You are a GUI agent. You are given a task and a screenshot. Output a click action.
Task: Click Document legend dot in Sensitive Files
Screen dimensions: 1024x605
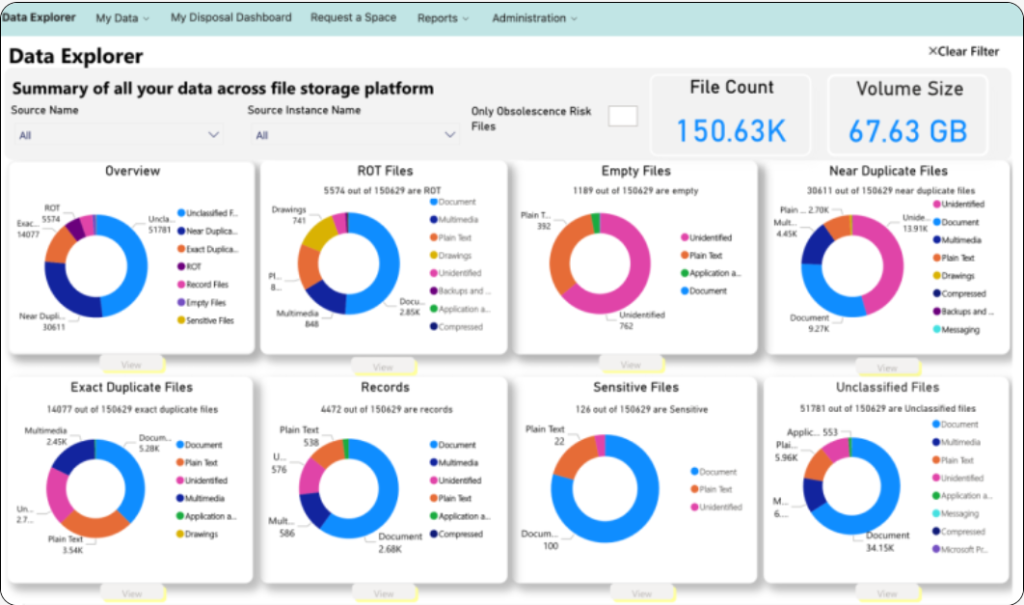pos(693,472)
